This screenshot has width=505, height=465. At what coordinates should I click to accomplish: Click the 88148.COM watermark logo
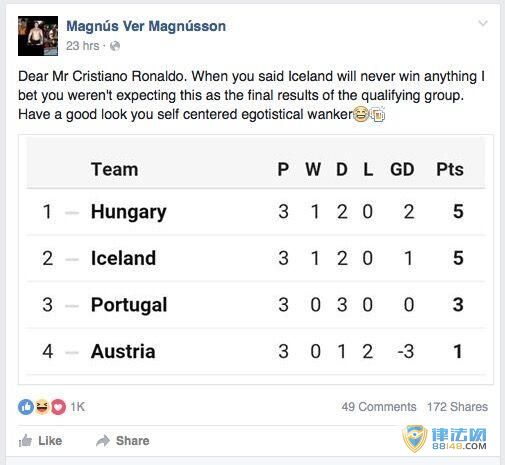[x=445, y=438]
